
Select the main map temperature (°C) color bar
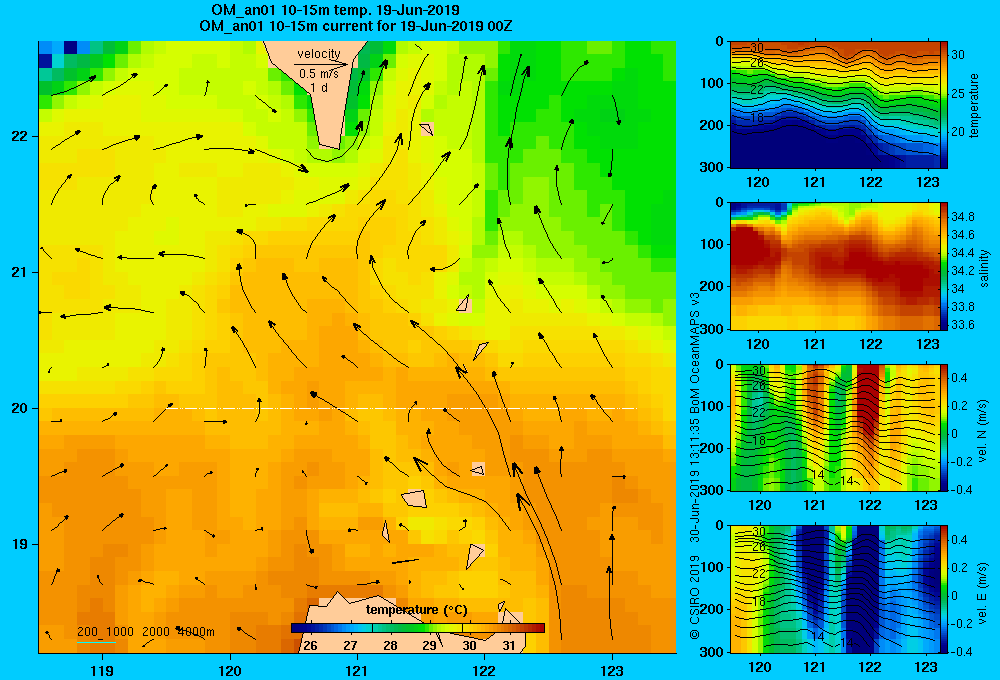coord(418,628)
